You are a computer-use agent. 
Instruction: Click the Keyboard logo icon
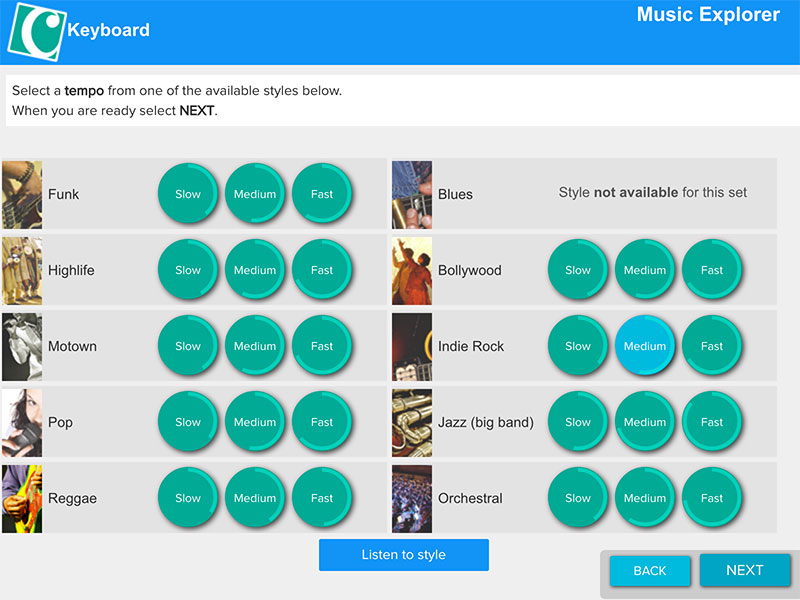(37, 31)
